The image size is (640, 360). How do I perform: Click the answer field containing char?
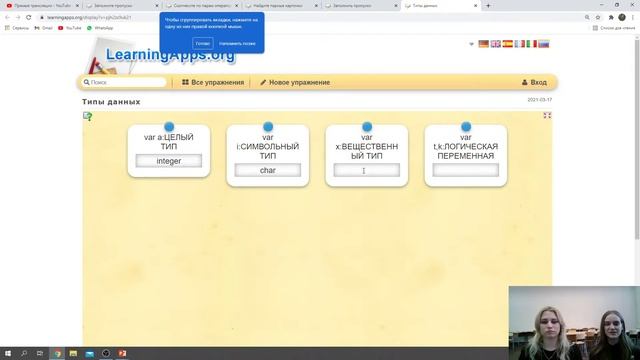point(268,170)
